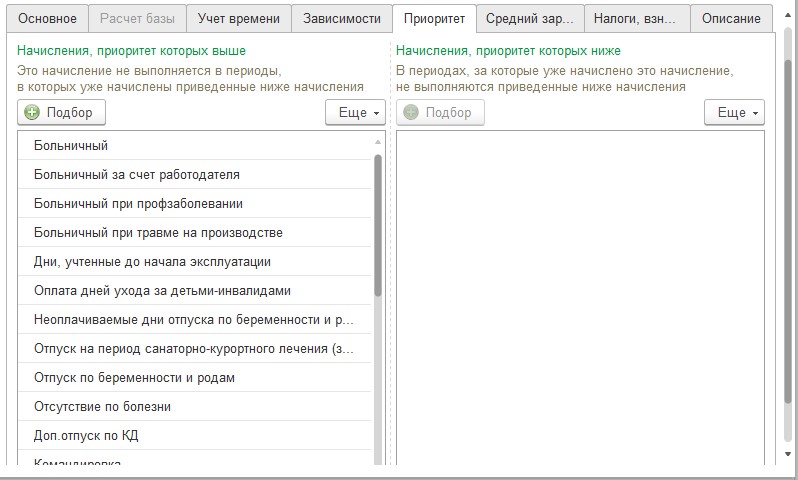798x480 pixels.
Task: Switch to the Расчет базы tab
Action: click(137, 19)
